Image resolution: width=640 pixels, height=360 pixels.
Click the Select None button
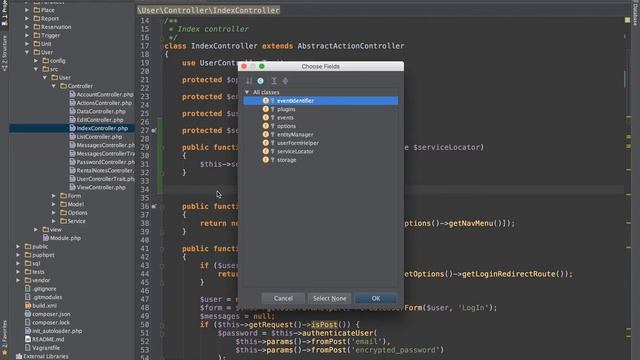click(329, 298)
